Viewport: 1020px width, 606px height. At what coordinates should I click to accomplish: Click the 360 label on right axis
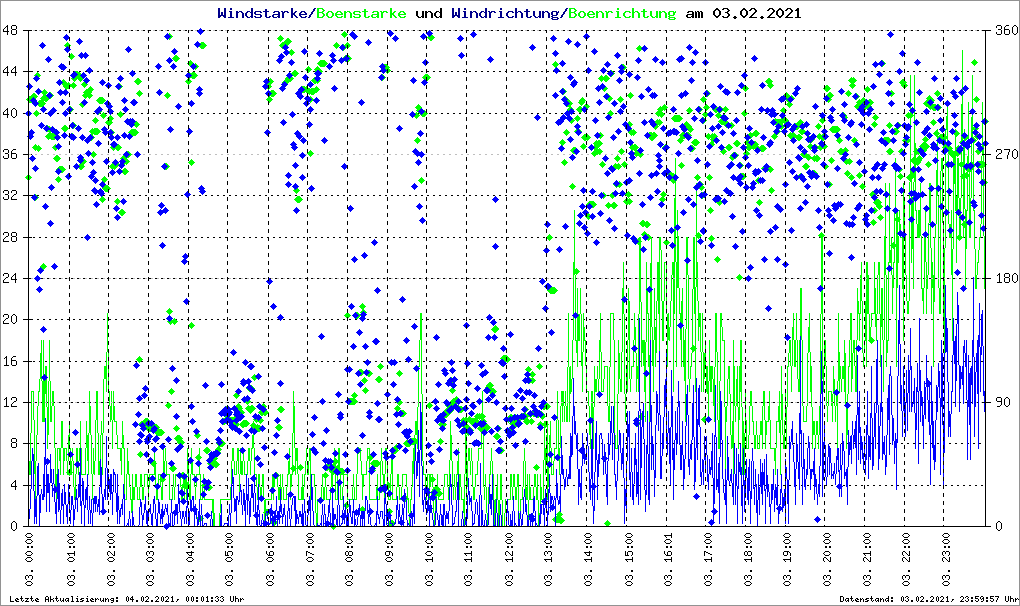tap(1002, 31)
